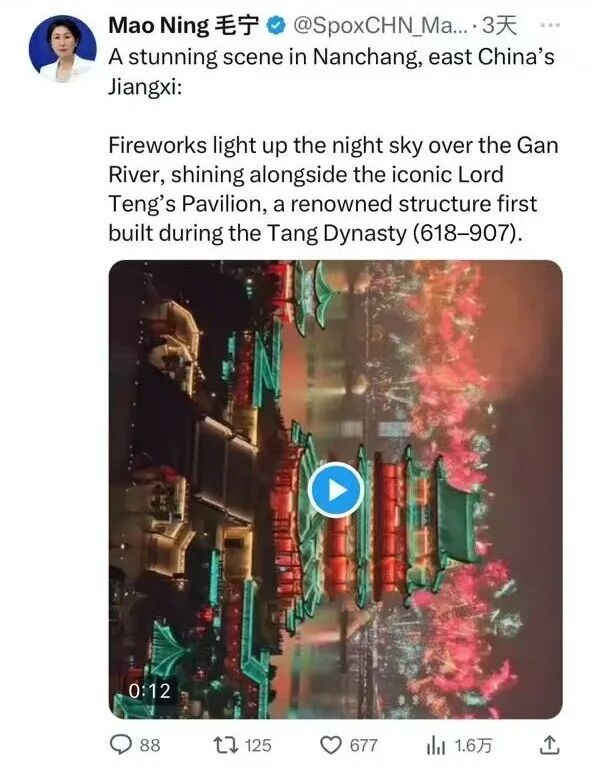Click the 88 replies count
Screen dimensions: 592x769
tap(150, 745)
